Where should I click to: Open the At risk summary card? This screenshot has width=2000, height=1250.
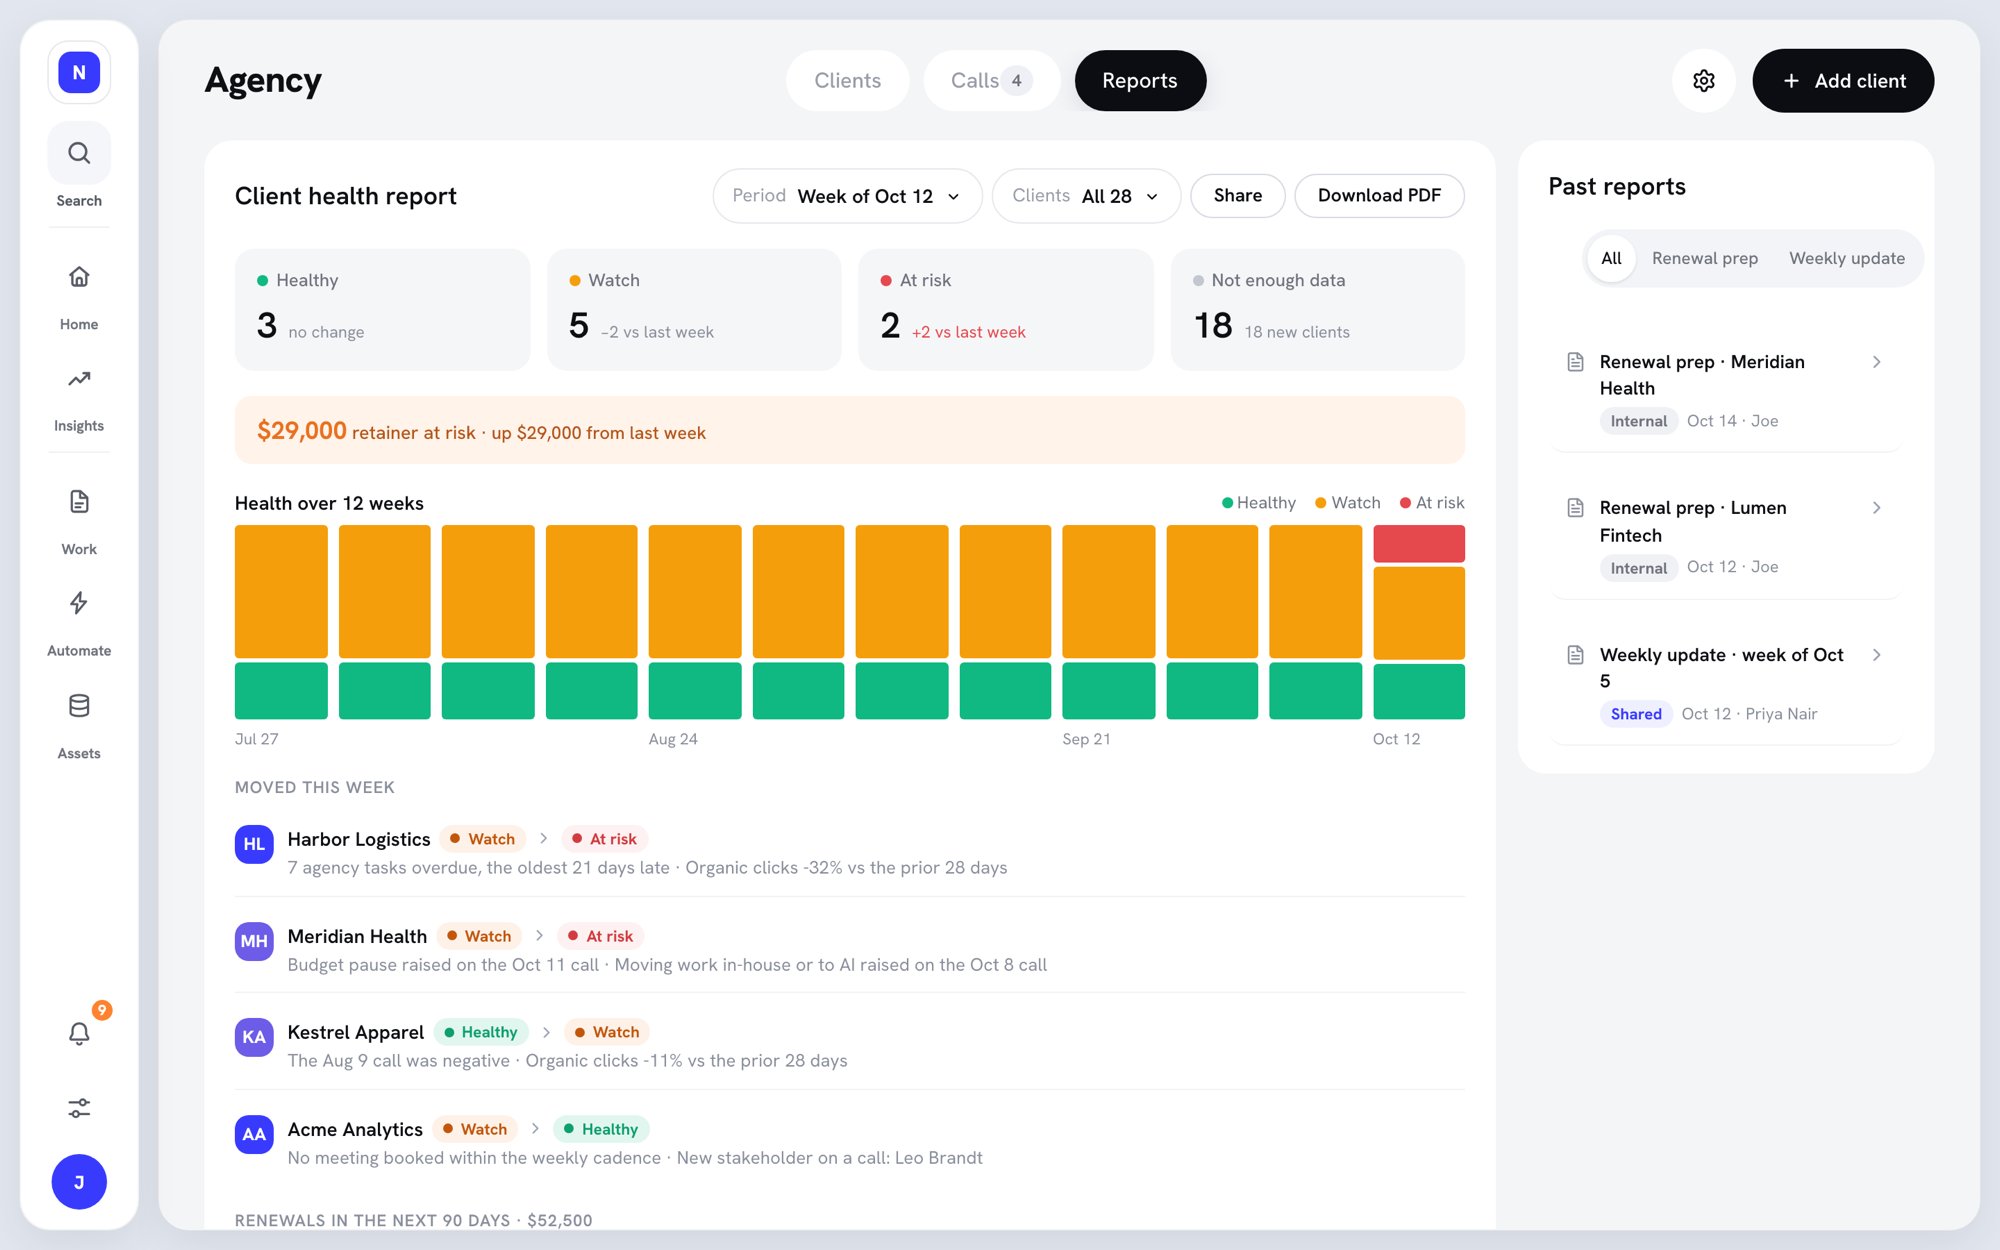(1006, 310)
